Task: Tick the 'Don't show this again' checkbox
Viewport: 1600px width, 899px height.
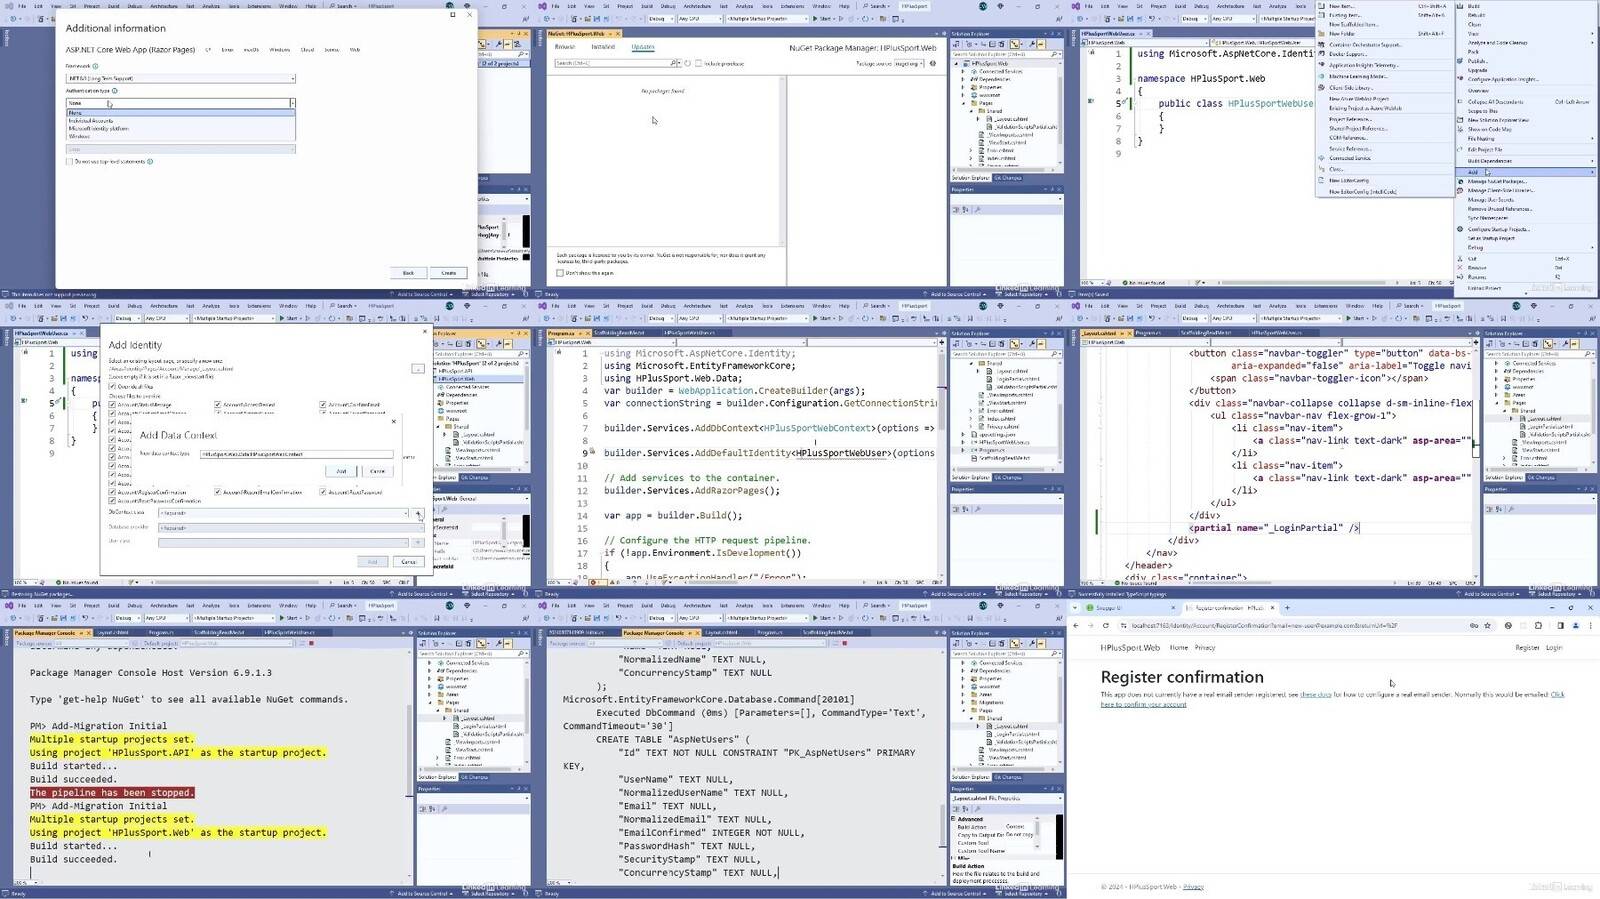Action: 560,273
